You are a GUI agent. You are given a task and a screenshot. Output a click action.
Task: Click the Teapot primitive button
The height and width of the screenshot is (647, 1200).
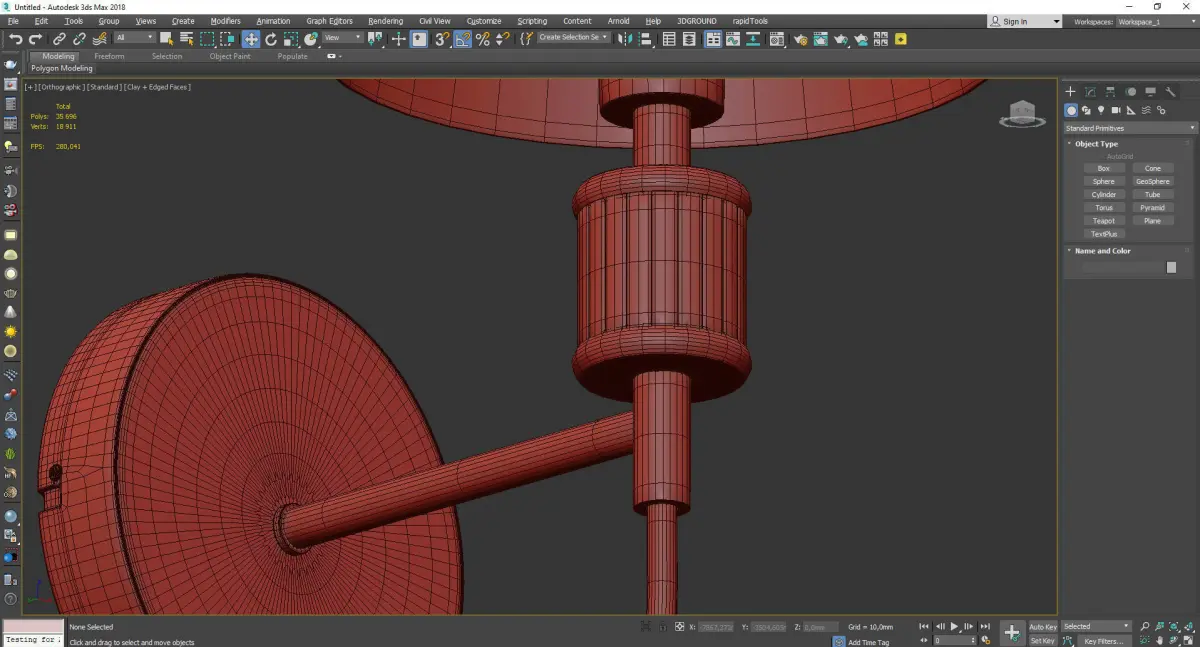tap(1103, 221)
